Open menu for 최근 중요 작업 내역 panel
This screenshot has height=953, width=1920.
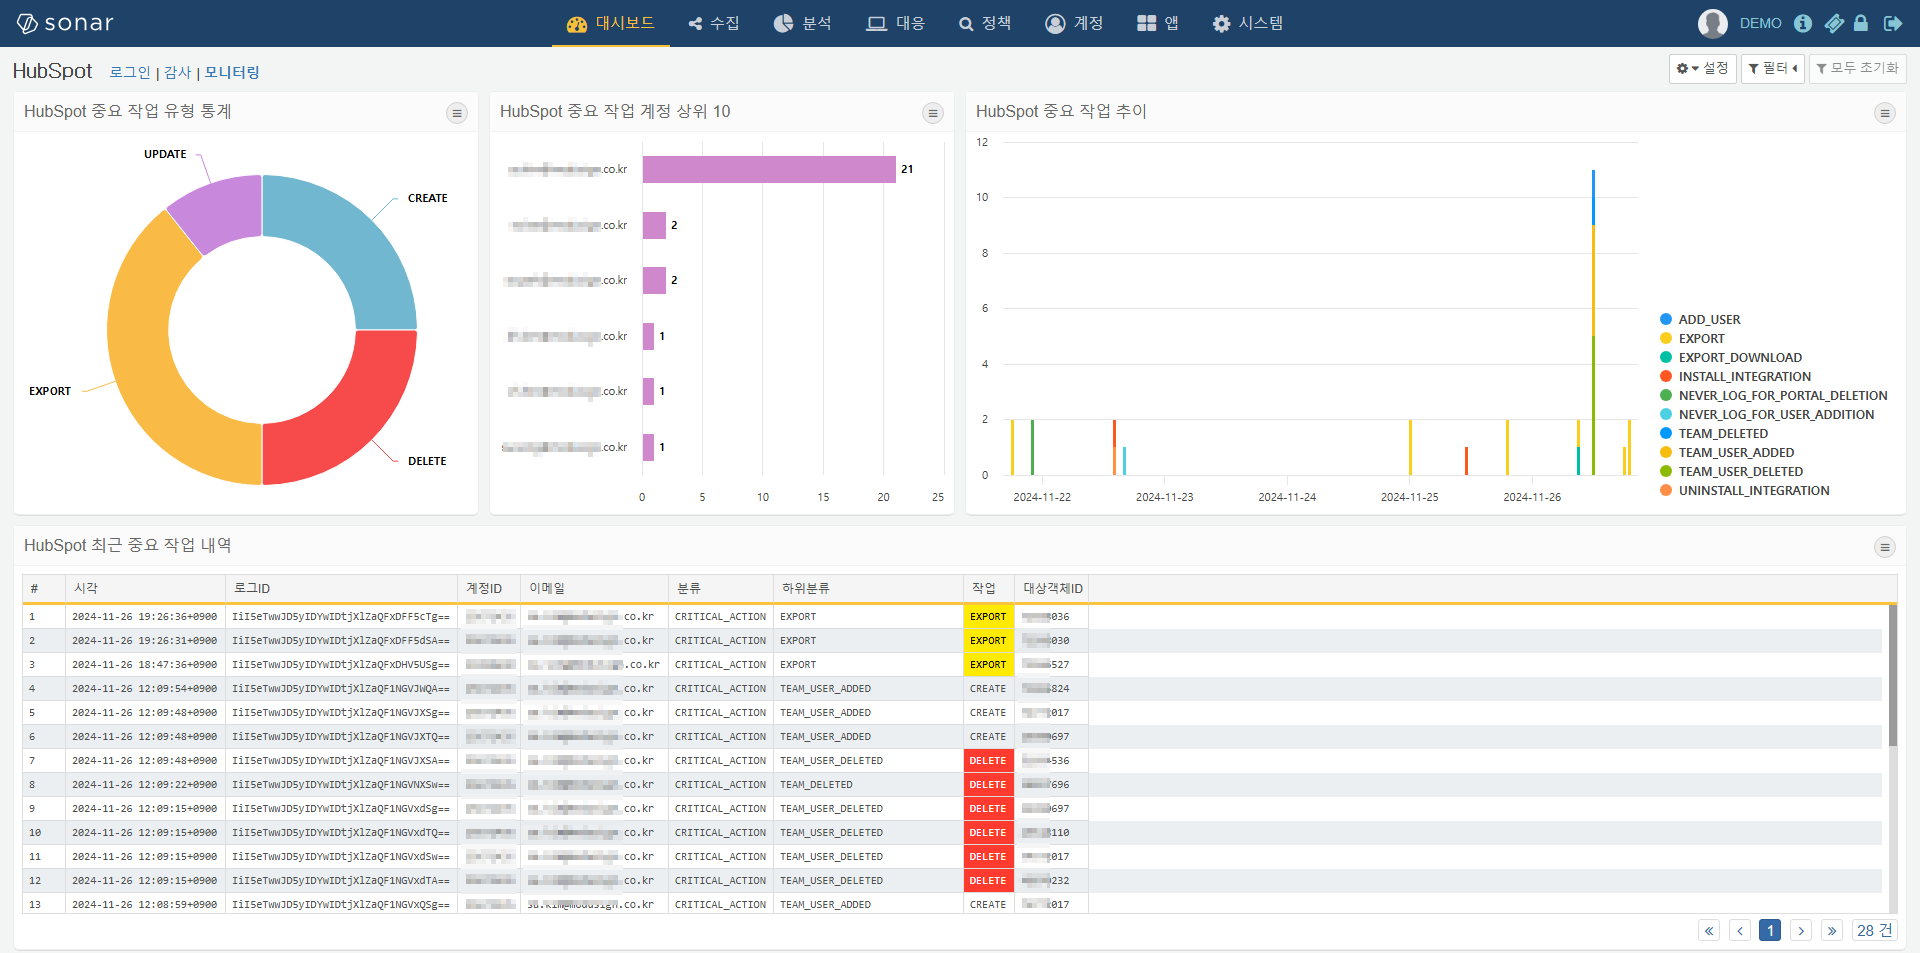coord(1885,547)
